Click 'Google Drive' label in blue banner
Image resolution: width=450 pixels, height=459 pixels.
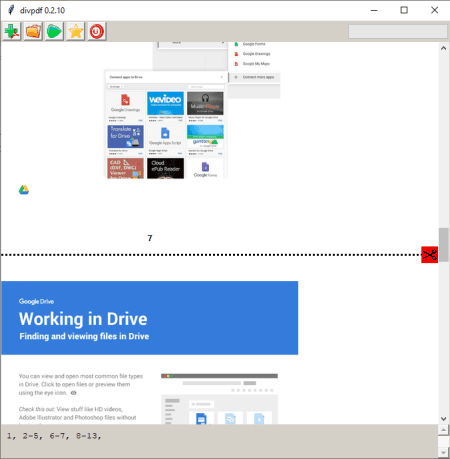pos(36,301)
